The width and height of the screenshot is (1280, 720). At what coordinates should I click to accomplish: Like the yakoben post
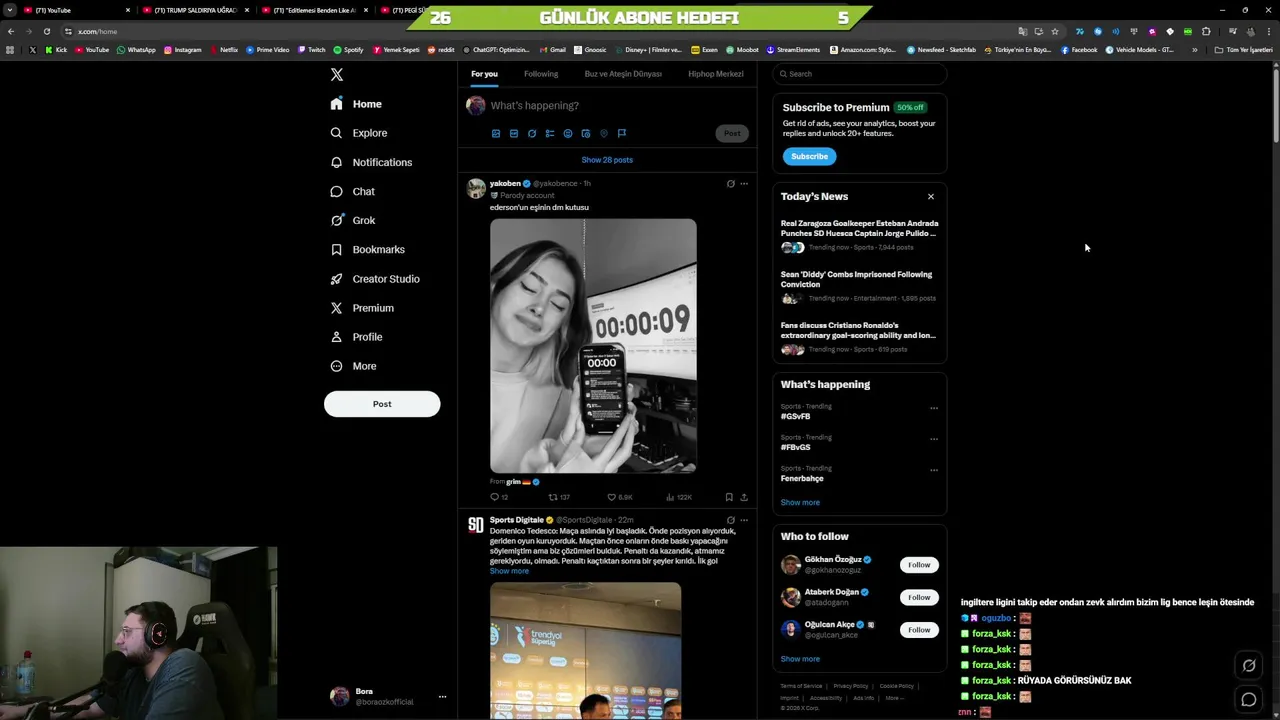click(x=620, y=497)
